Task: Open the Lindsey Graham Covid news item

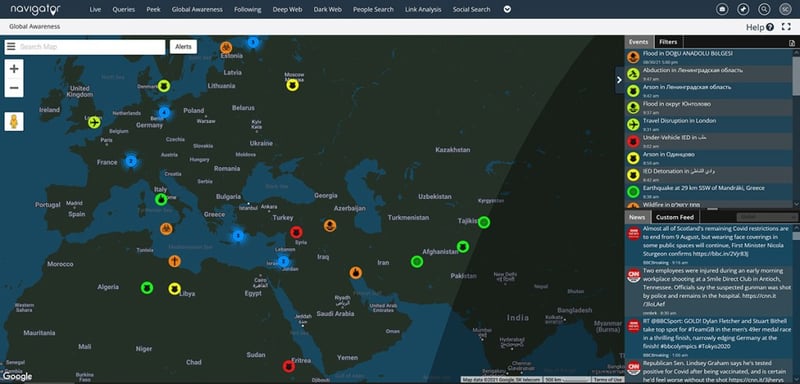Action: (x=709, y=372)
